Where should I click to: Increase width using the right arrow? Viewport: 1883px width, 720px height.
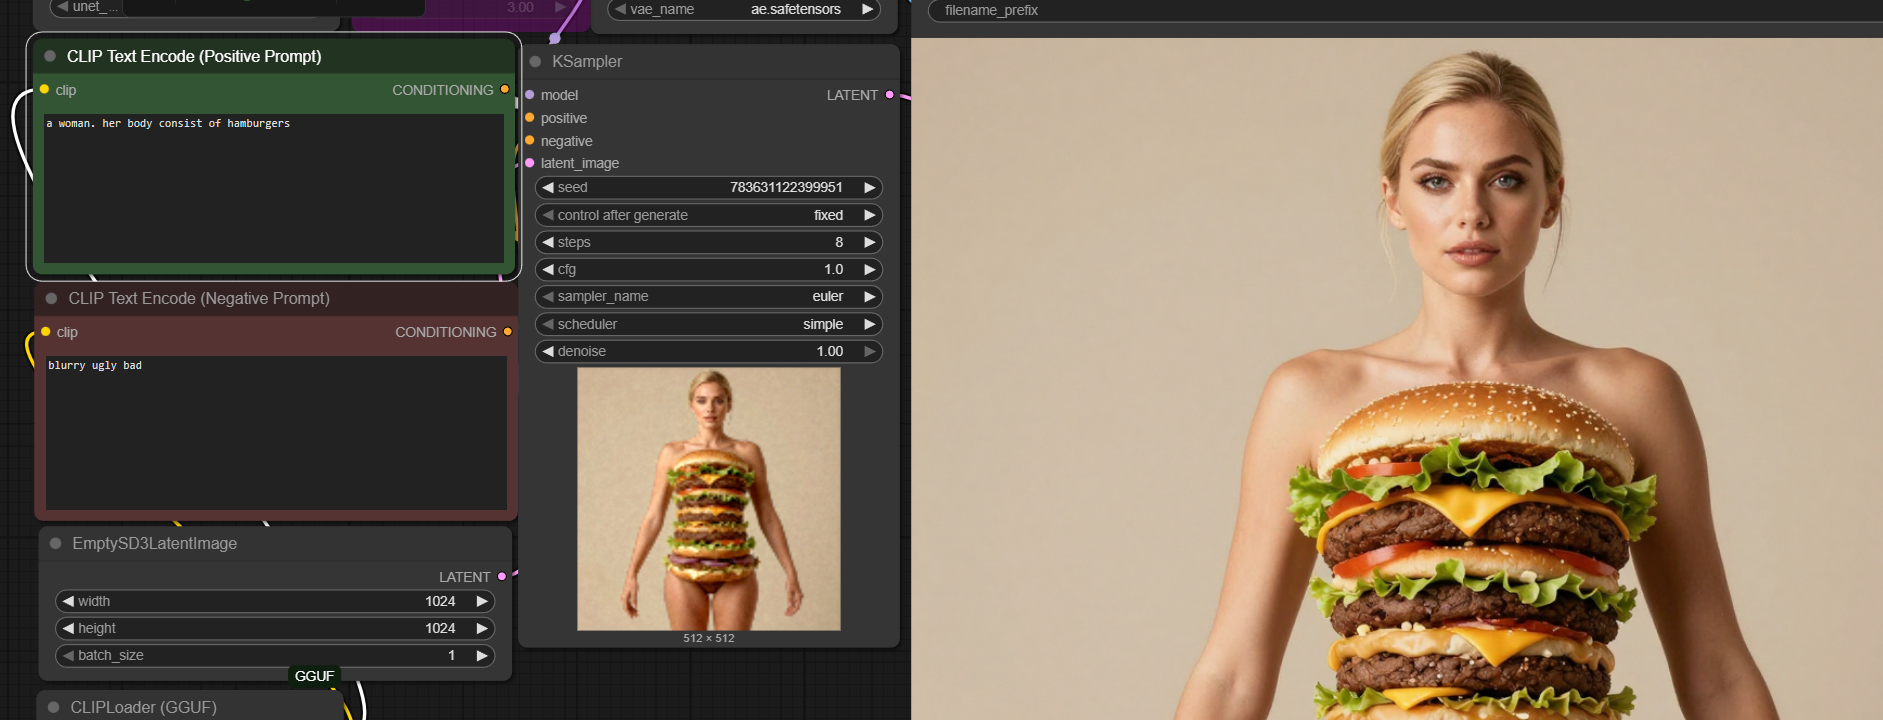pyautogui.click(x=482, y=601)
